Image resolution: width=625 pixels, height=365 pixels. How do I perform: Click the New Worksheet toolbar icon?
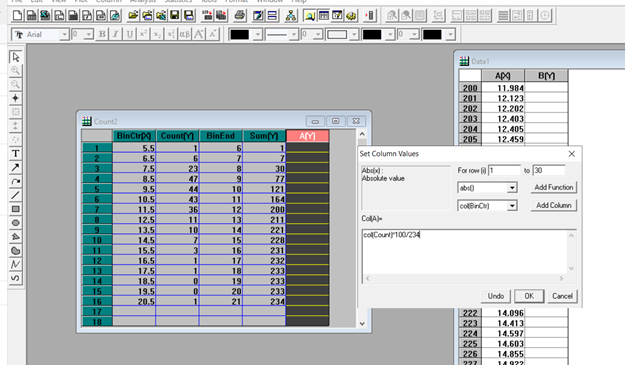point(31,16)
